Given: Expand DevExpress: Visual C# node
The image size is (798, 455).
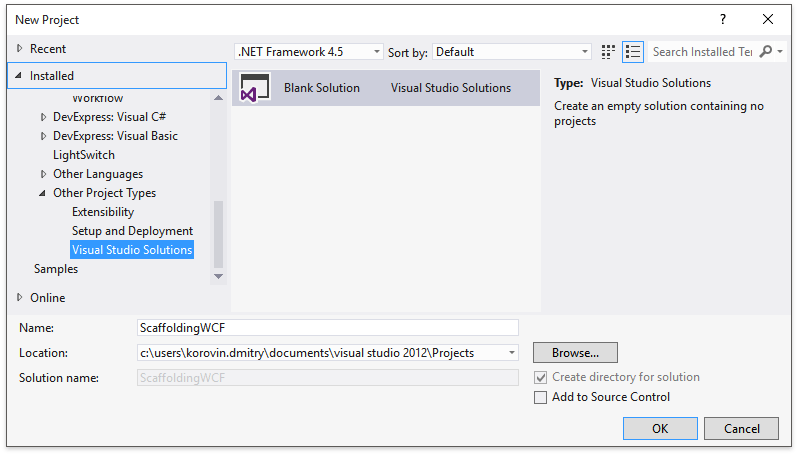Looking at the screenshot, I should 44,117.
